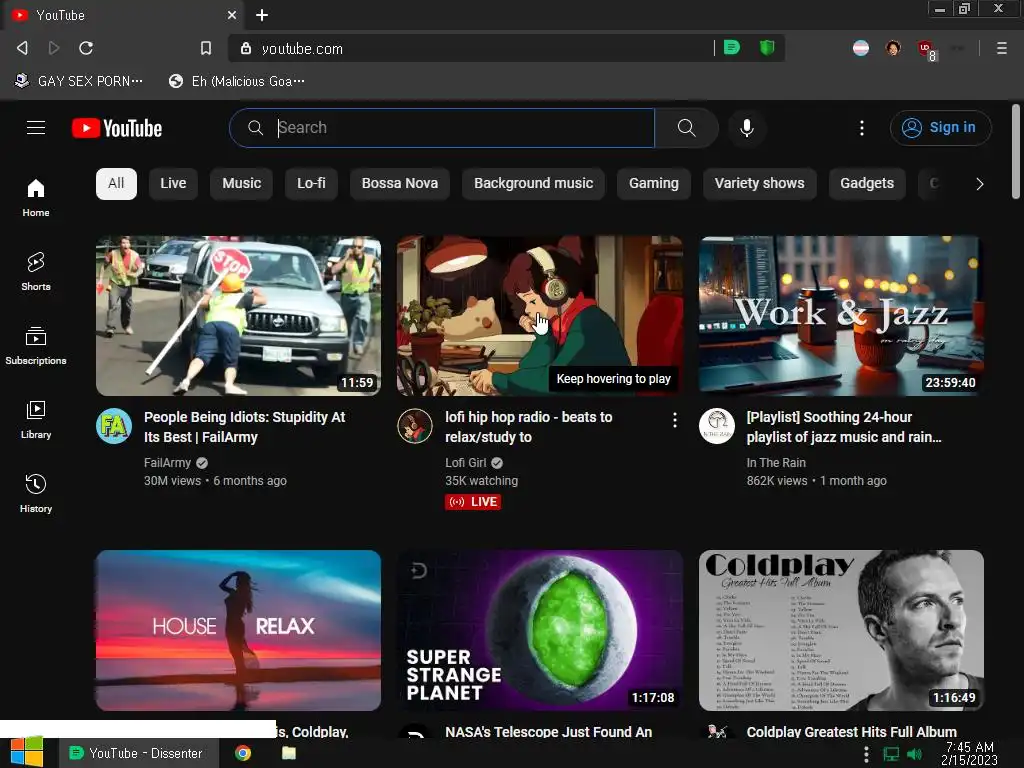Play the FailArmy stop sign thumbnail

point(238,316)
